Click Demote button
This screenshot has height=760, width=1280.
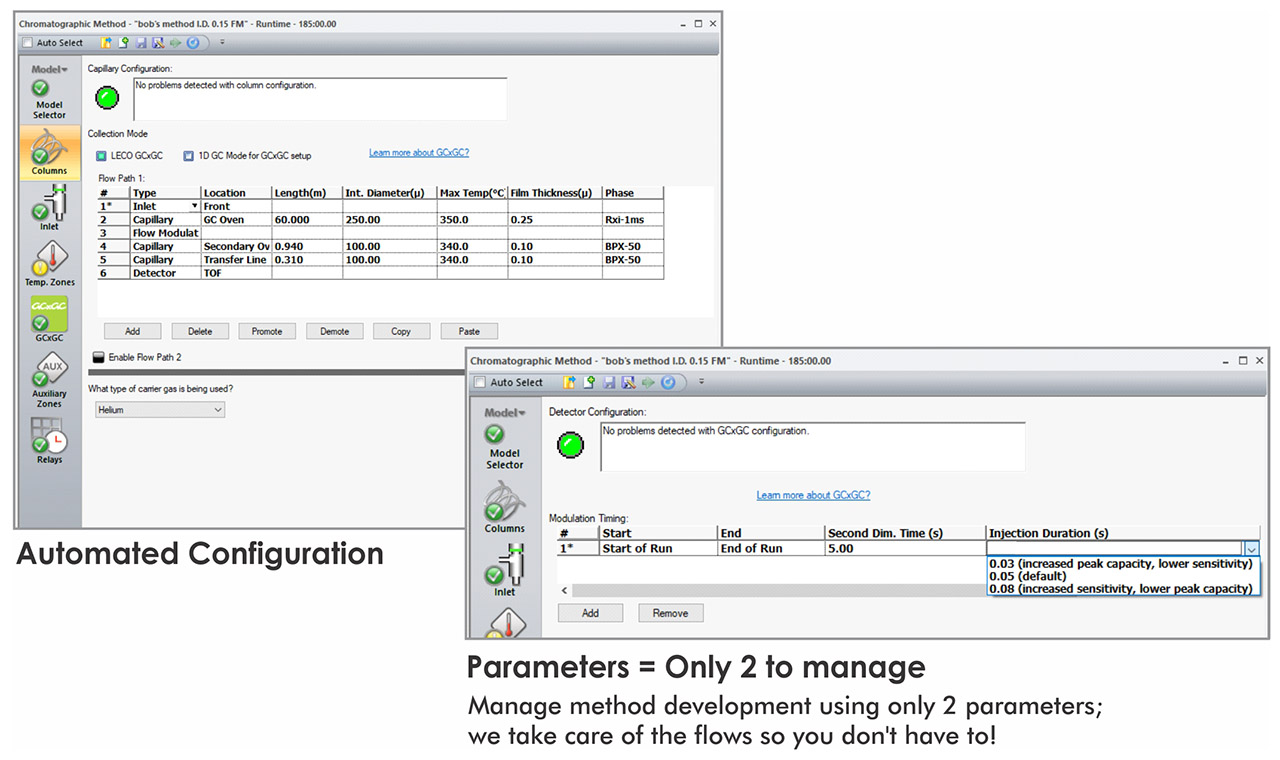[334, 331]
